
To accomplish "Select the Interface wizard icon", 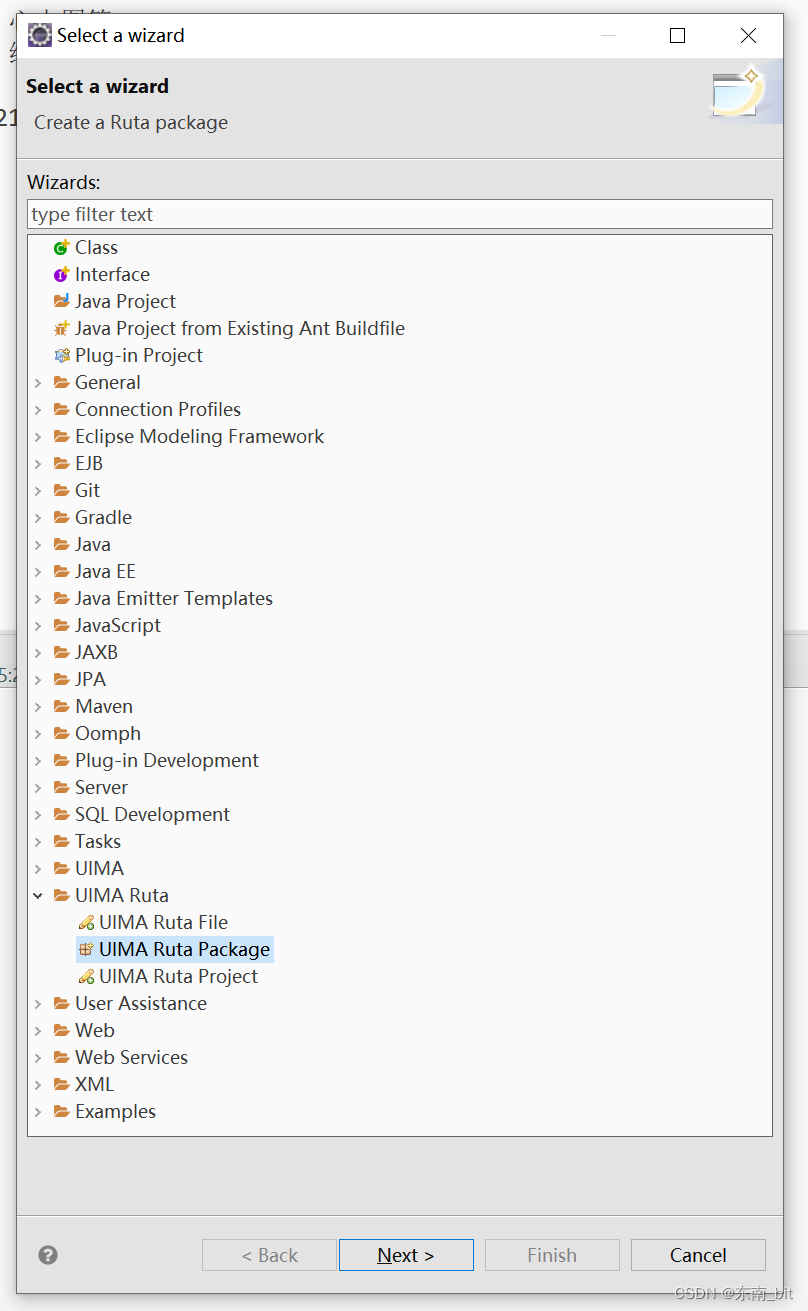I will 61,274.
